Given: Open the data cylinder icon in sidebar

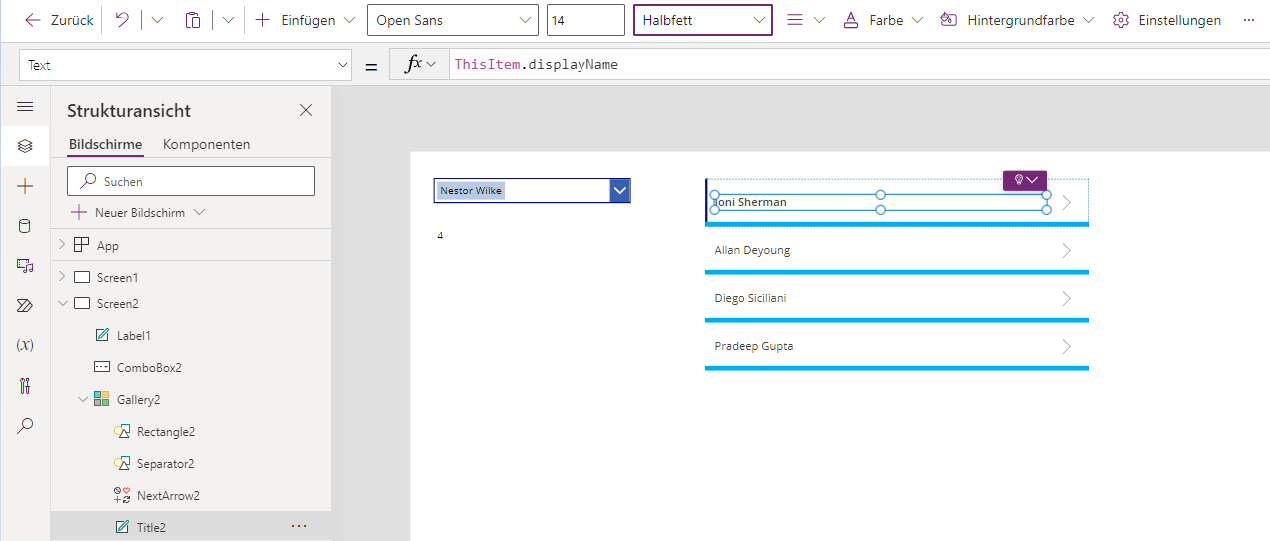Looking at the screenshot, I should [x=25, y=226].
